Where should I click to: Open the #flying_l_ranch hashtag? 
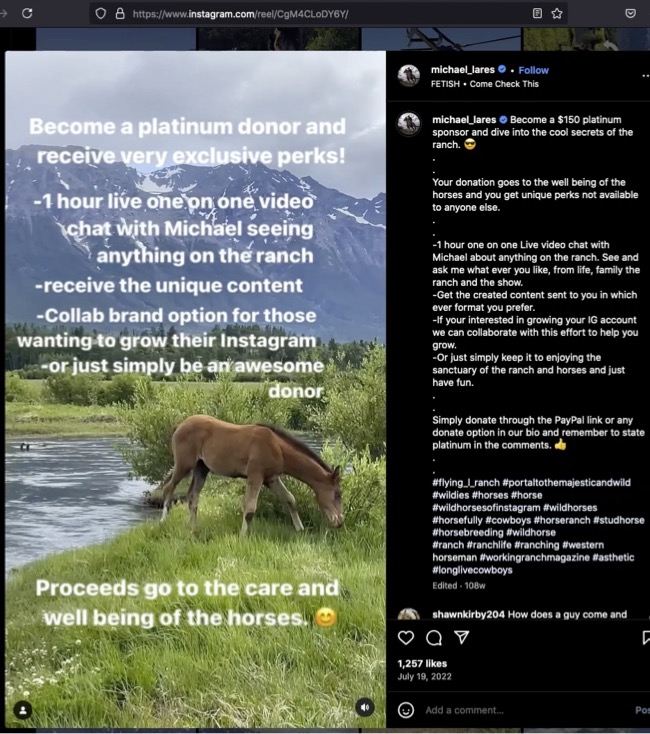(x=470, y=483)
